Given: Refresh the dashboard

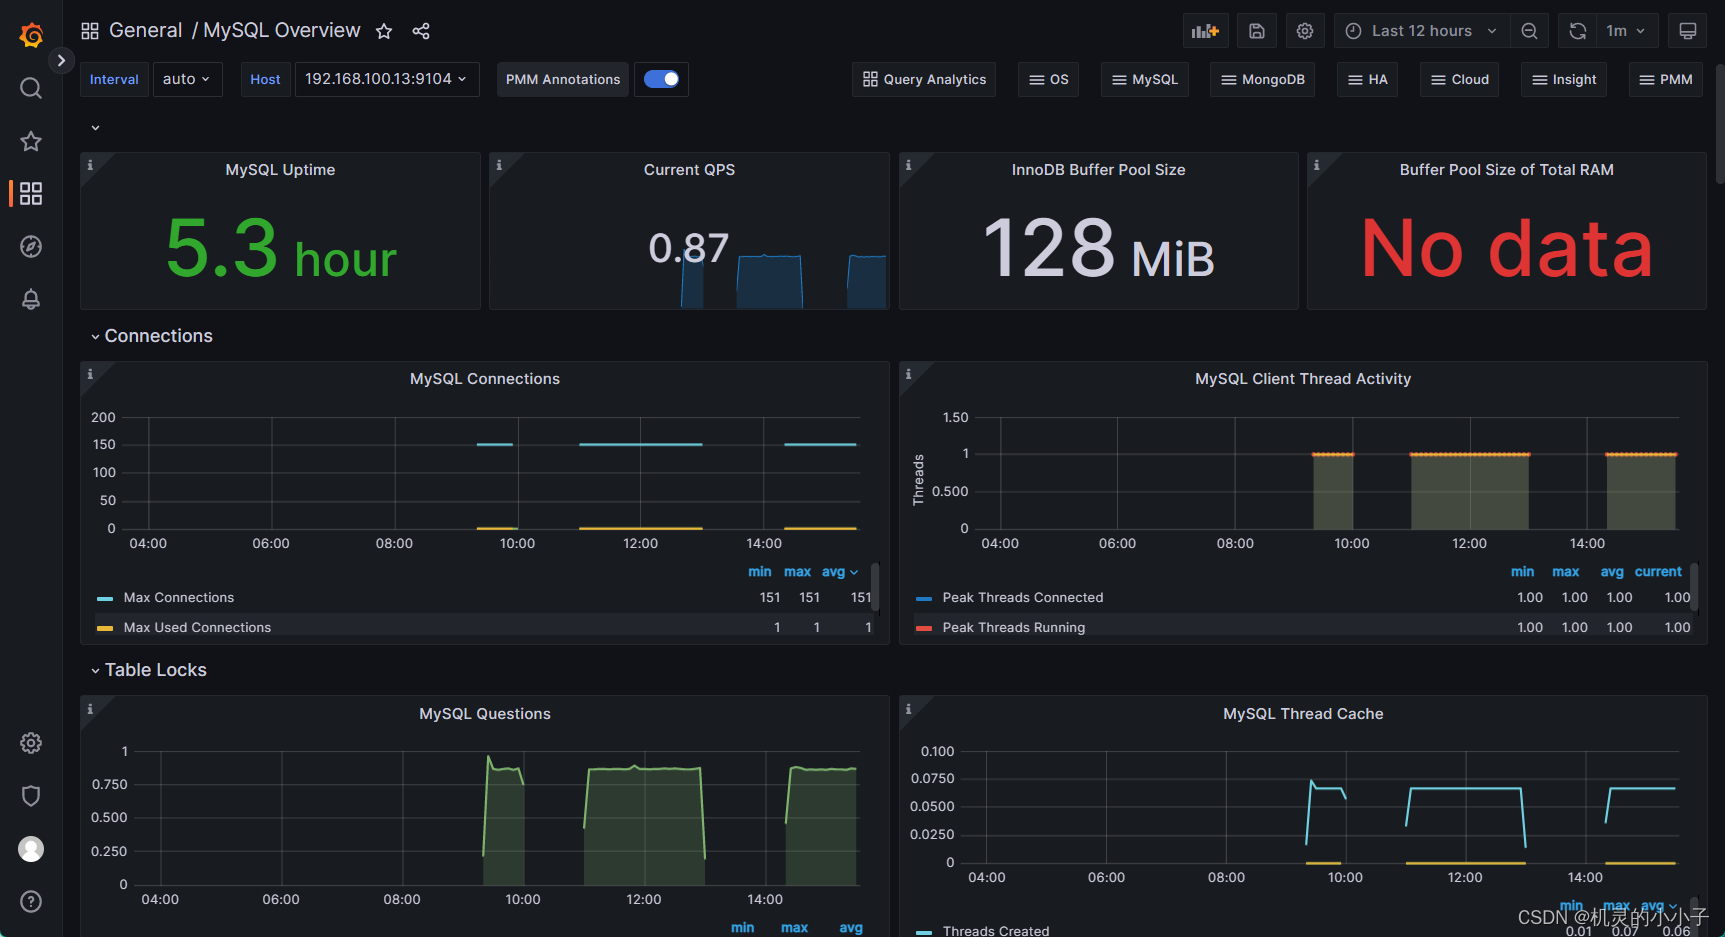Looking at the screenshot, I should (x=1577, y=31).
